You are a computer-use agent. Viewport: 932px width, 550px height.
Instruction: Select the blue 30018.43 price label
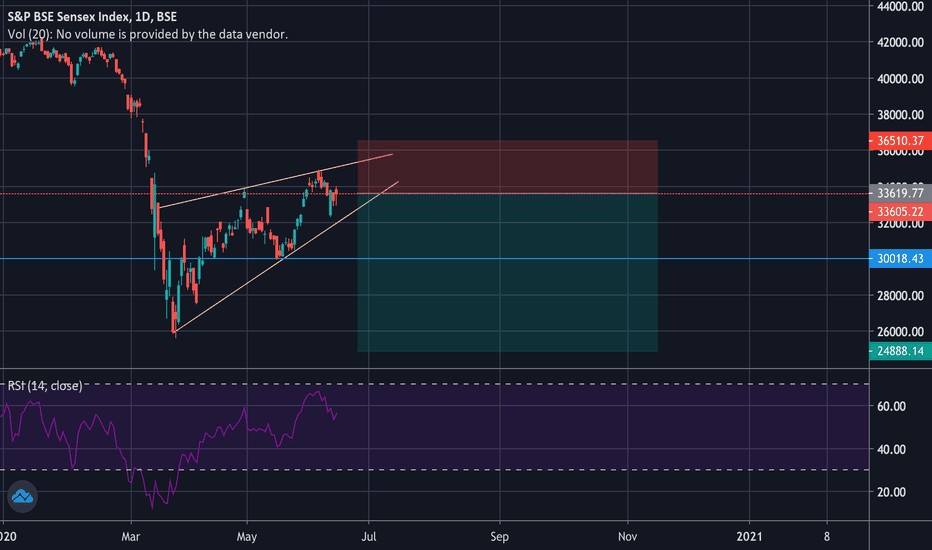900,259
